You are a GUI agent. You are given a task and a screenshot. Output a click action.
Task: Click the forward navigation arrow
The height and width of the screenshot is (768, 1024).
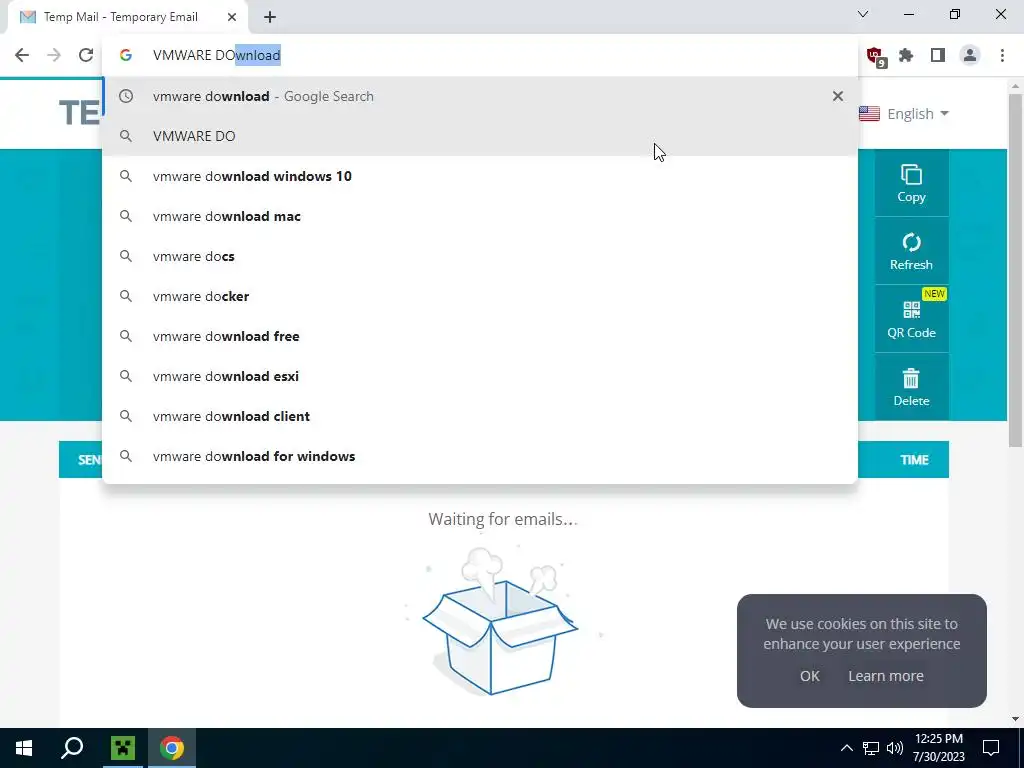coord(54,55)
